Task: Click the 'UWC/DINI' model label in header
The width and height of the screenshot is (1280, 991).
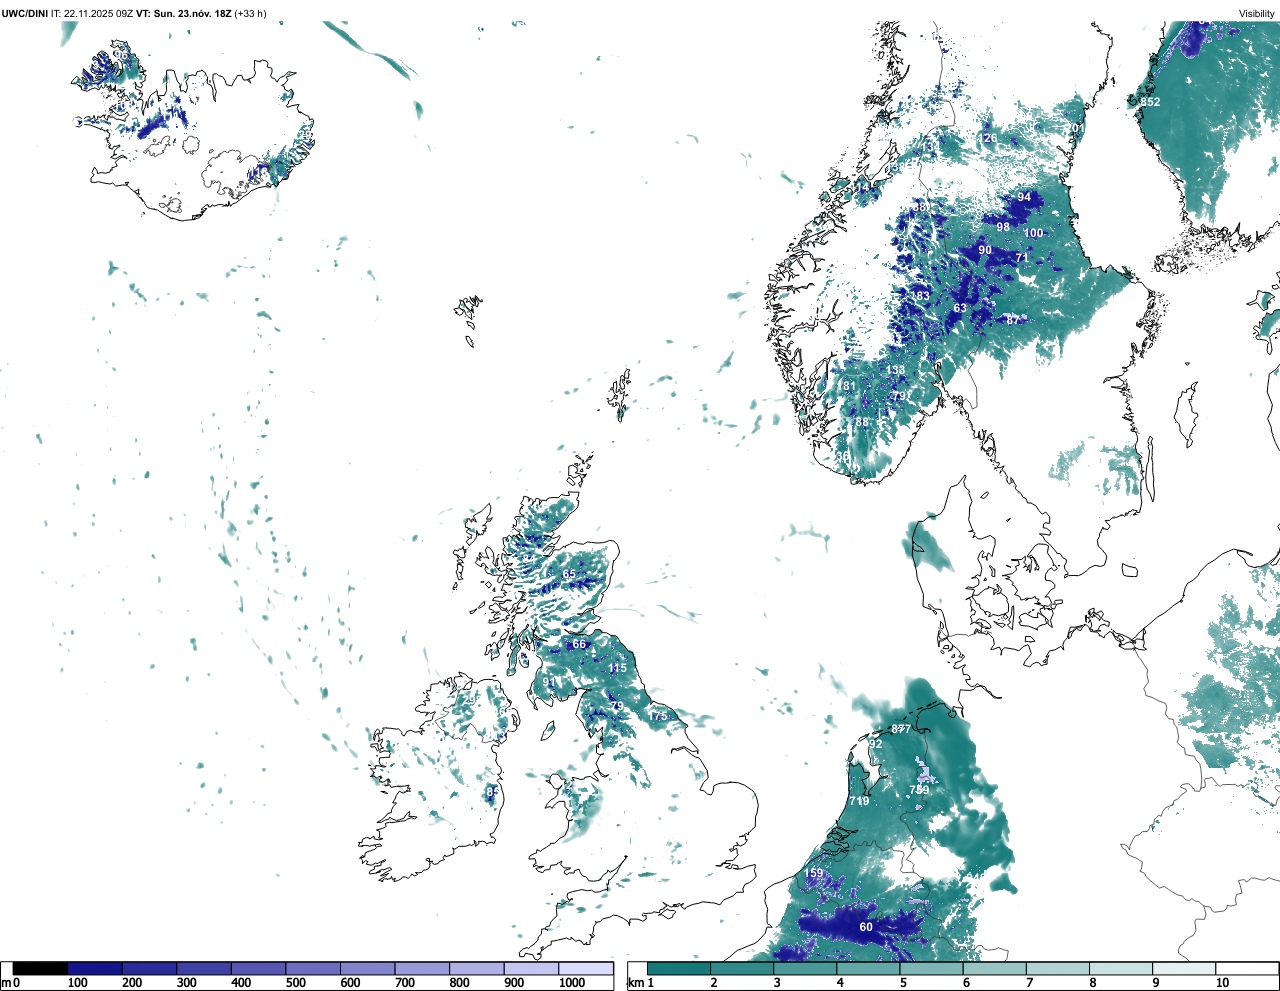Action: [25, 14]
